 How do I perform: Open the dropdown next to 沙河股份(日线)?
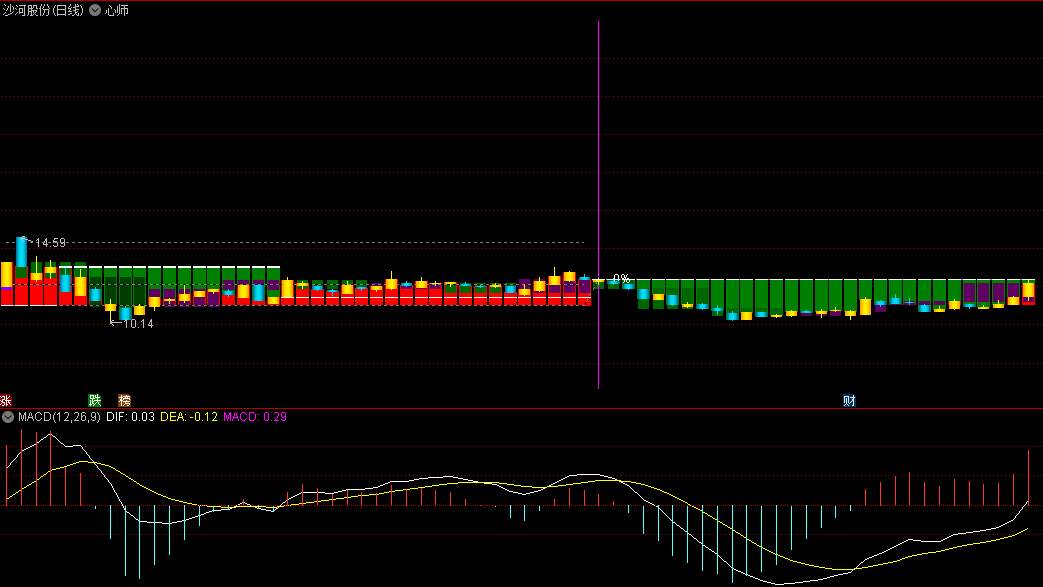pyautogui.click(x=95, y=10)
